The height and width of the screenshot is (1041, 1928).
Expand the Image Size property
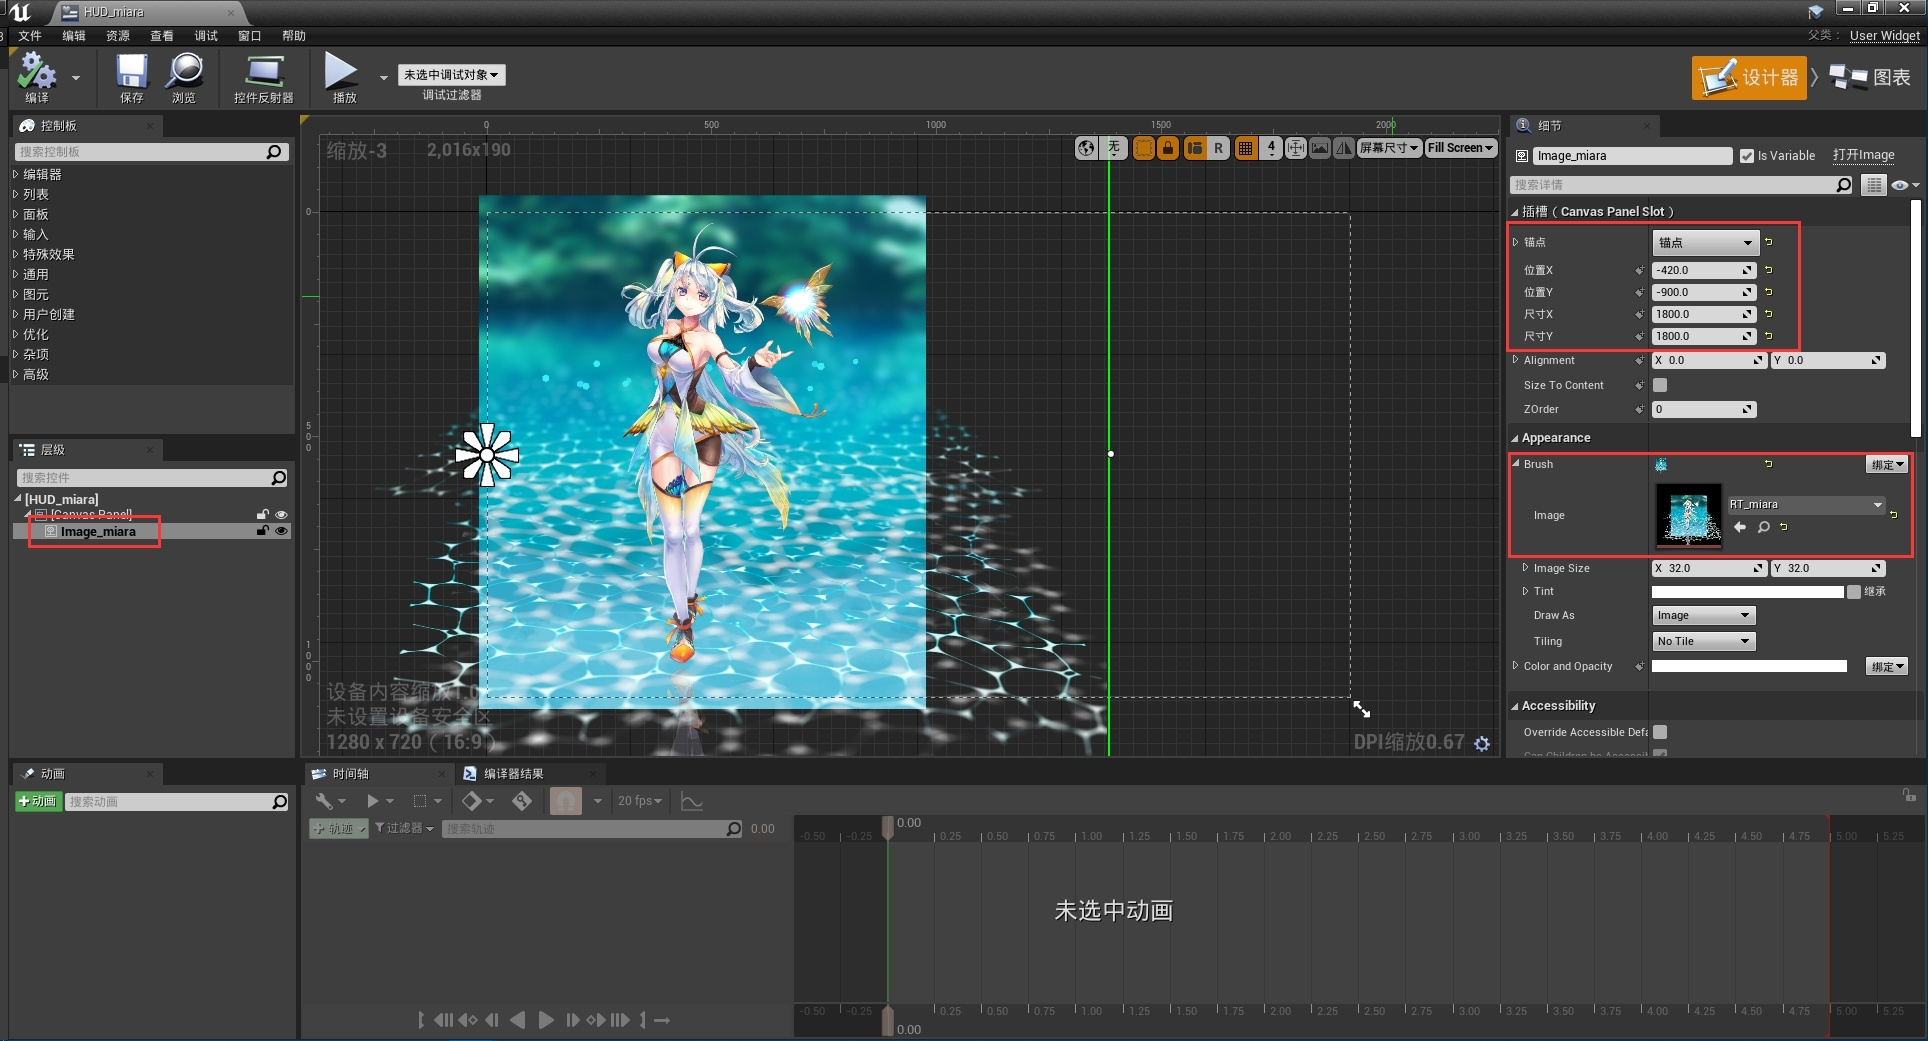pyautogui.click(x=1525, y=567)
